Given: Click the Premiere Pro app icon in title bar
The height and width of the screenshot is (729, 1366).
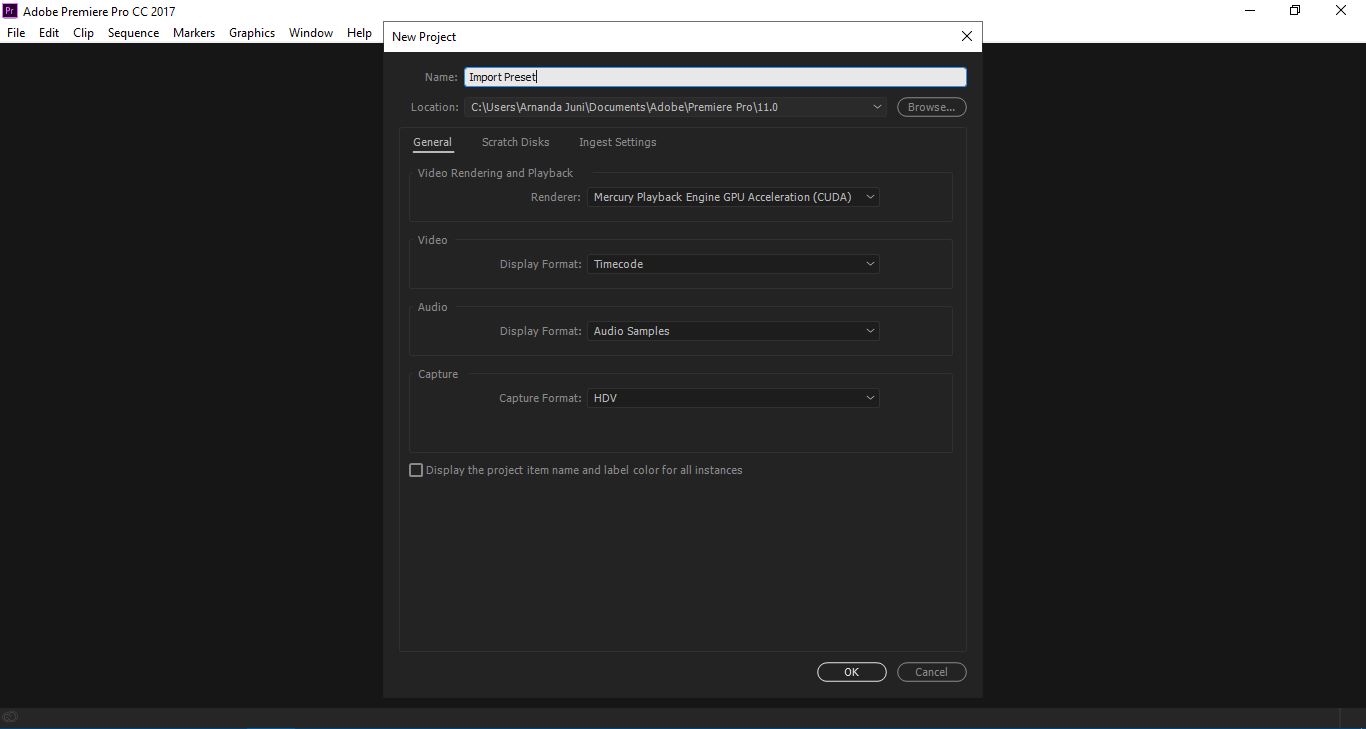Looking at the screenshot, I should [10, 11].
